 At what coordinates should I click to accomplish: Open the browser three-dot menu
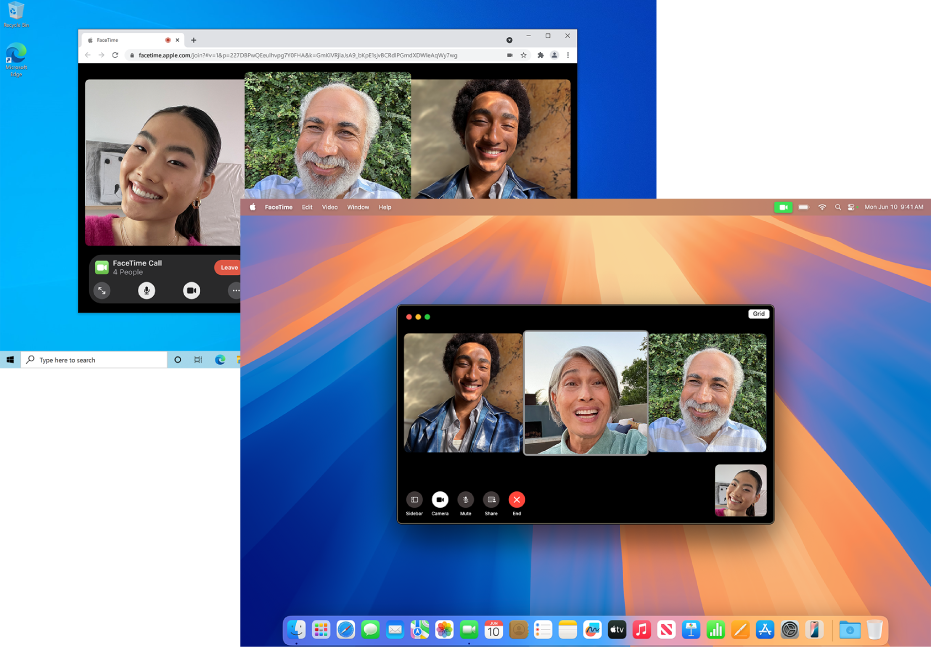click(568, 55)
